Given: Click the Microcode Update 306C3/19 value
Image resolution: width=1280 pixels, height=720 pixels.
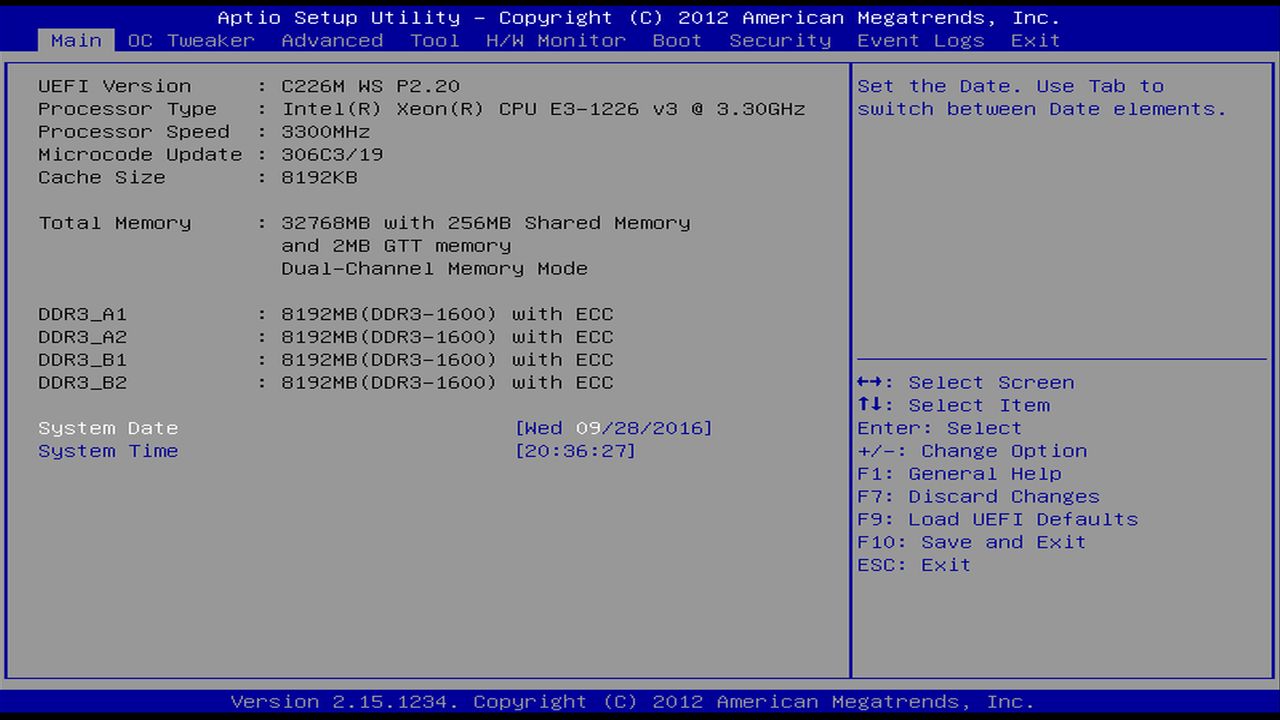Looking at the screenshot, I should click(x=332, y=155).
